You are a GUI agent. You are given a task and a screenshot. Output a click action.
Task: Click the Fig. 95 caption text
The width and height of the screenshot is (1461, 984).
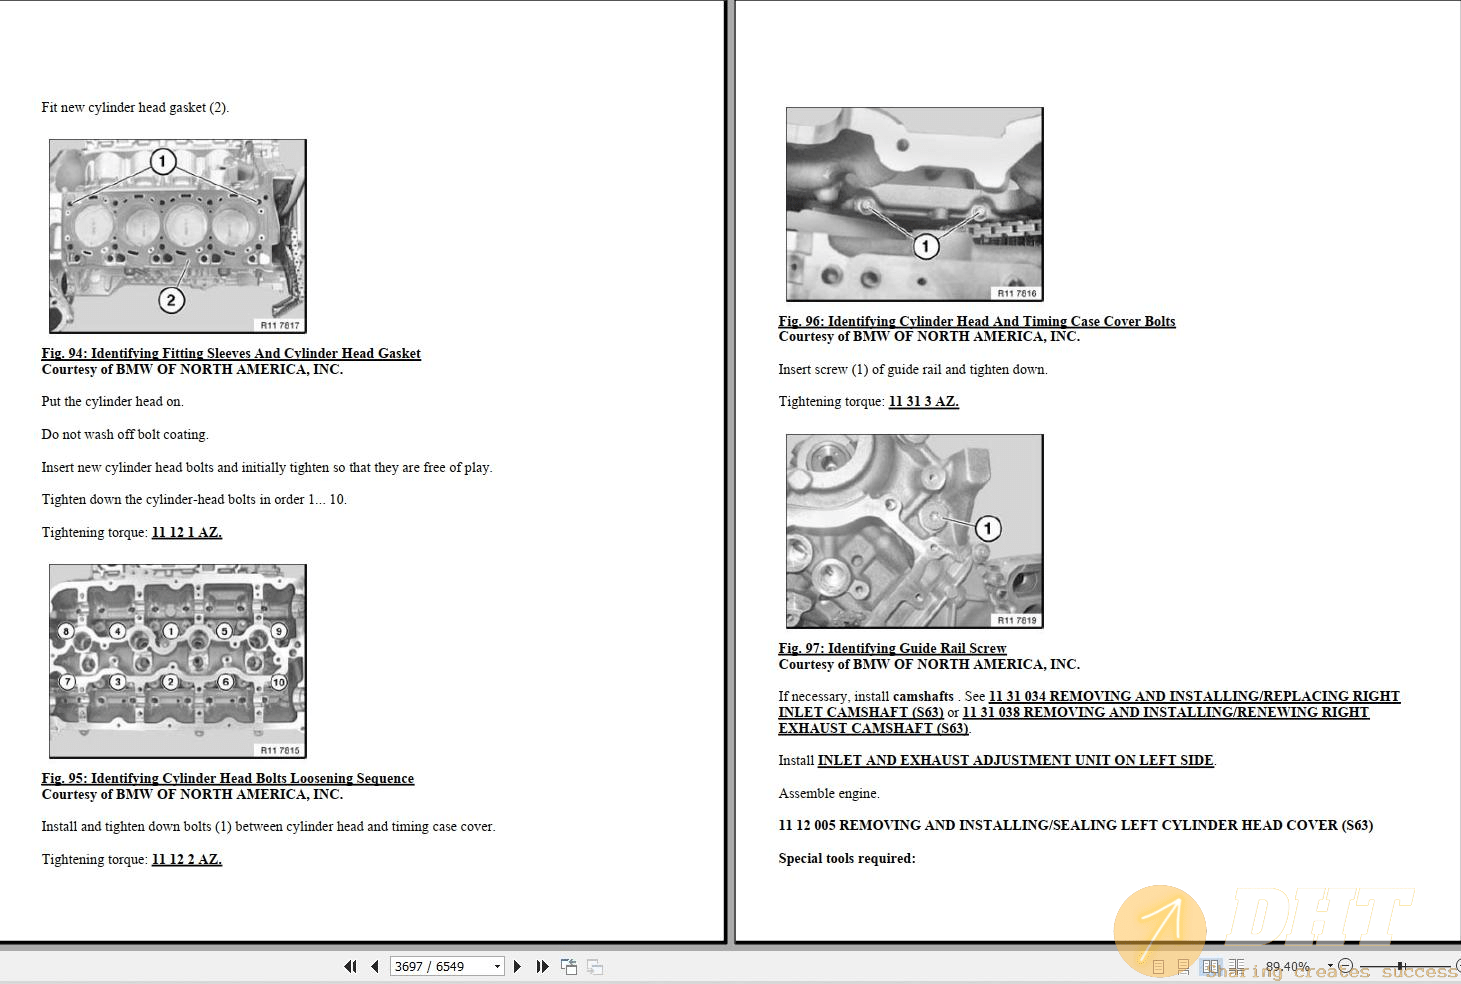pos(228,778)
